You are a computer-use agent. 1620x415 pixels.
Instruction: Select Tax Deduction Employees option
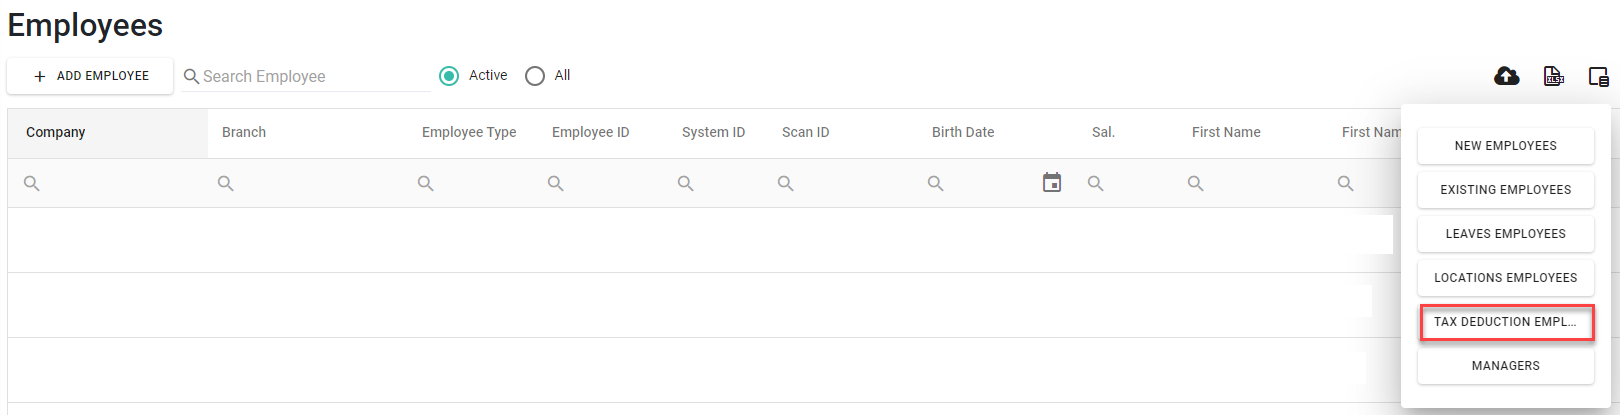[x=1505, y=322]
